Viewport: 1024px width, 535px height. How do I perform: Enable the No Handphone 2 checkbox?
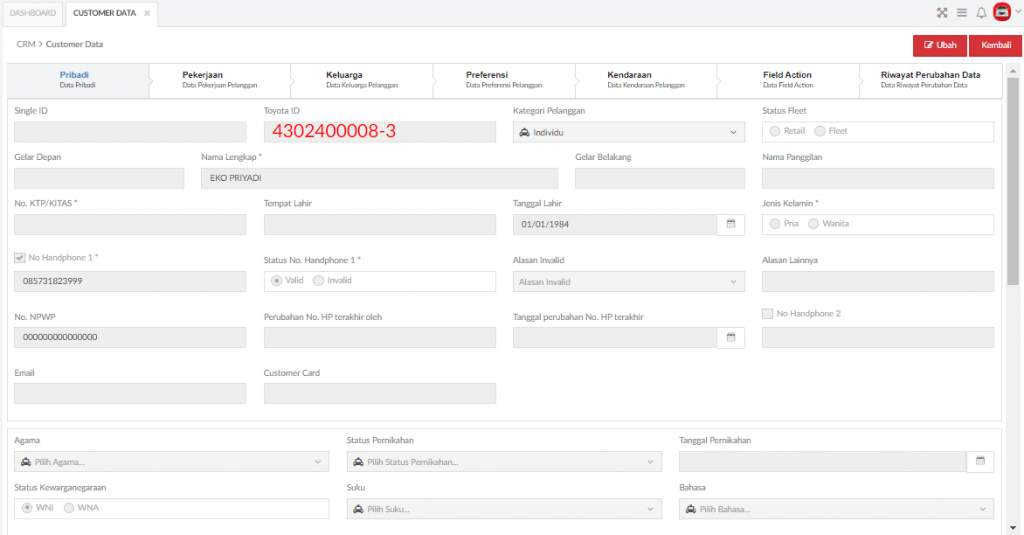[767, 314]
